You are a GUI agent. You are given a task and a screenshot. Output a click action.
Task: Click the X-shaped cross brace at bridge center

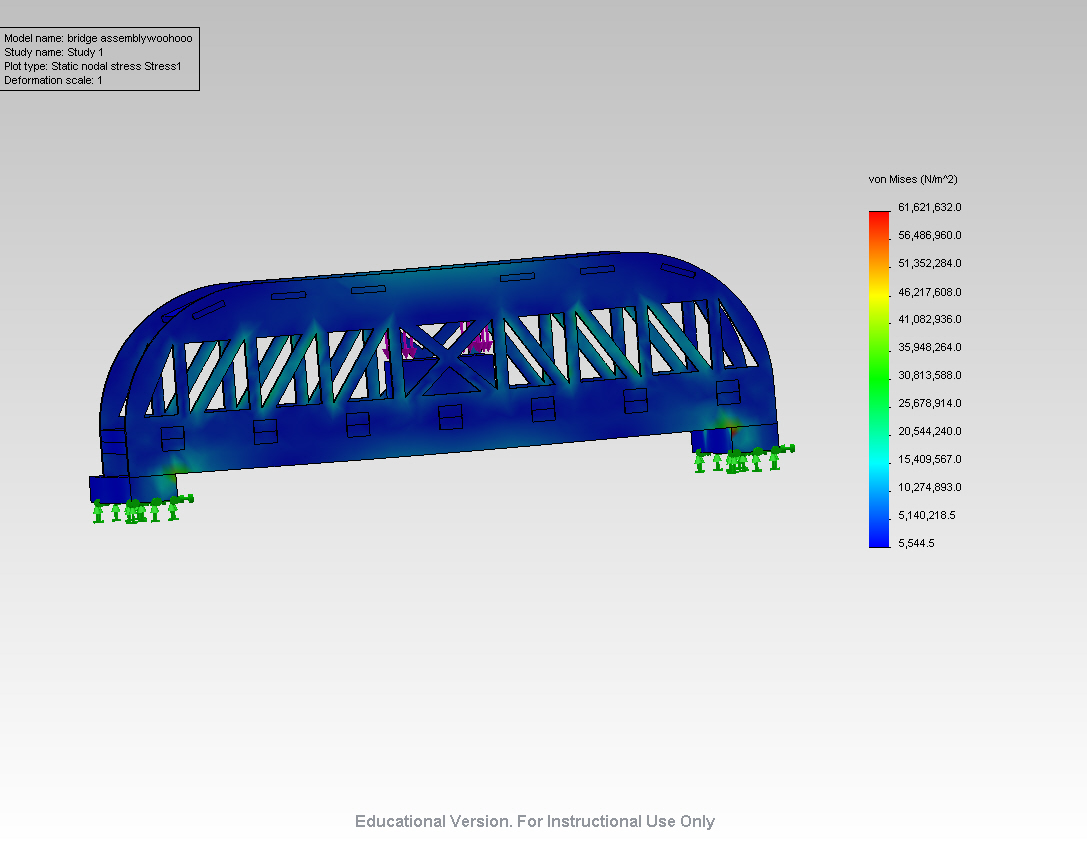(449, 357)
